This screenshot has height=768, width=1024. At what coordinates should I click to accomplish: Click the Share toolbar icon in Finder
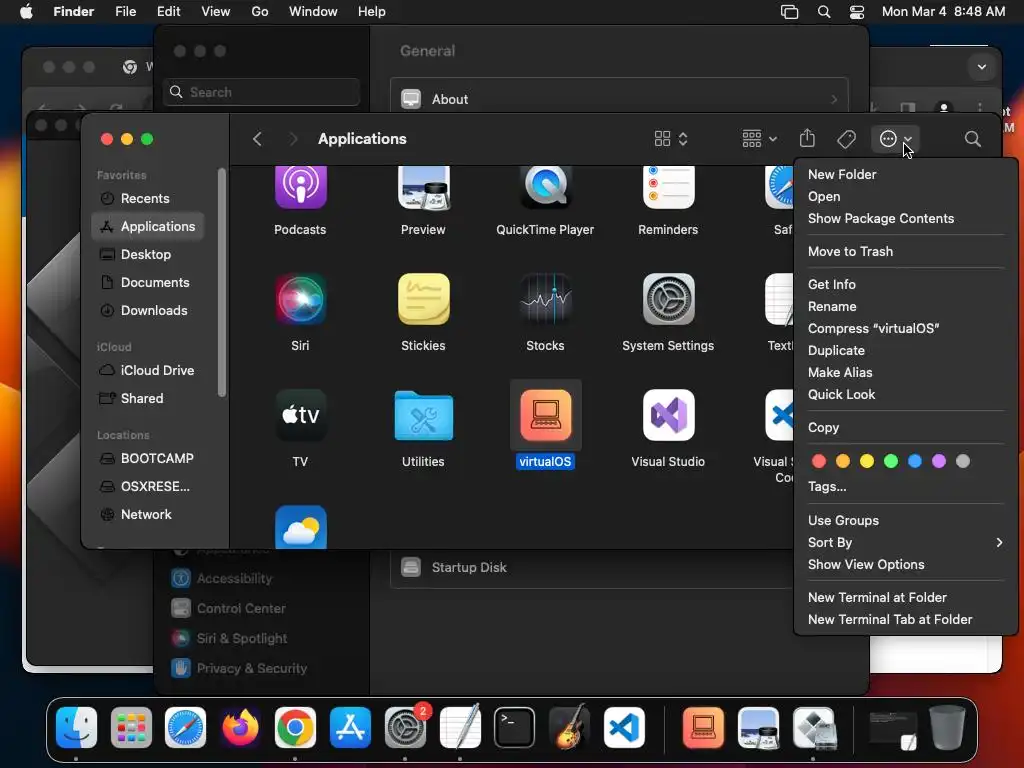[807, 138]
